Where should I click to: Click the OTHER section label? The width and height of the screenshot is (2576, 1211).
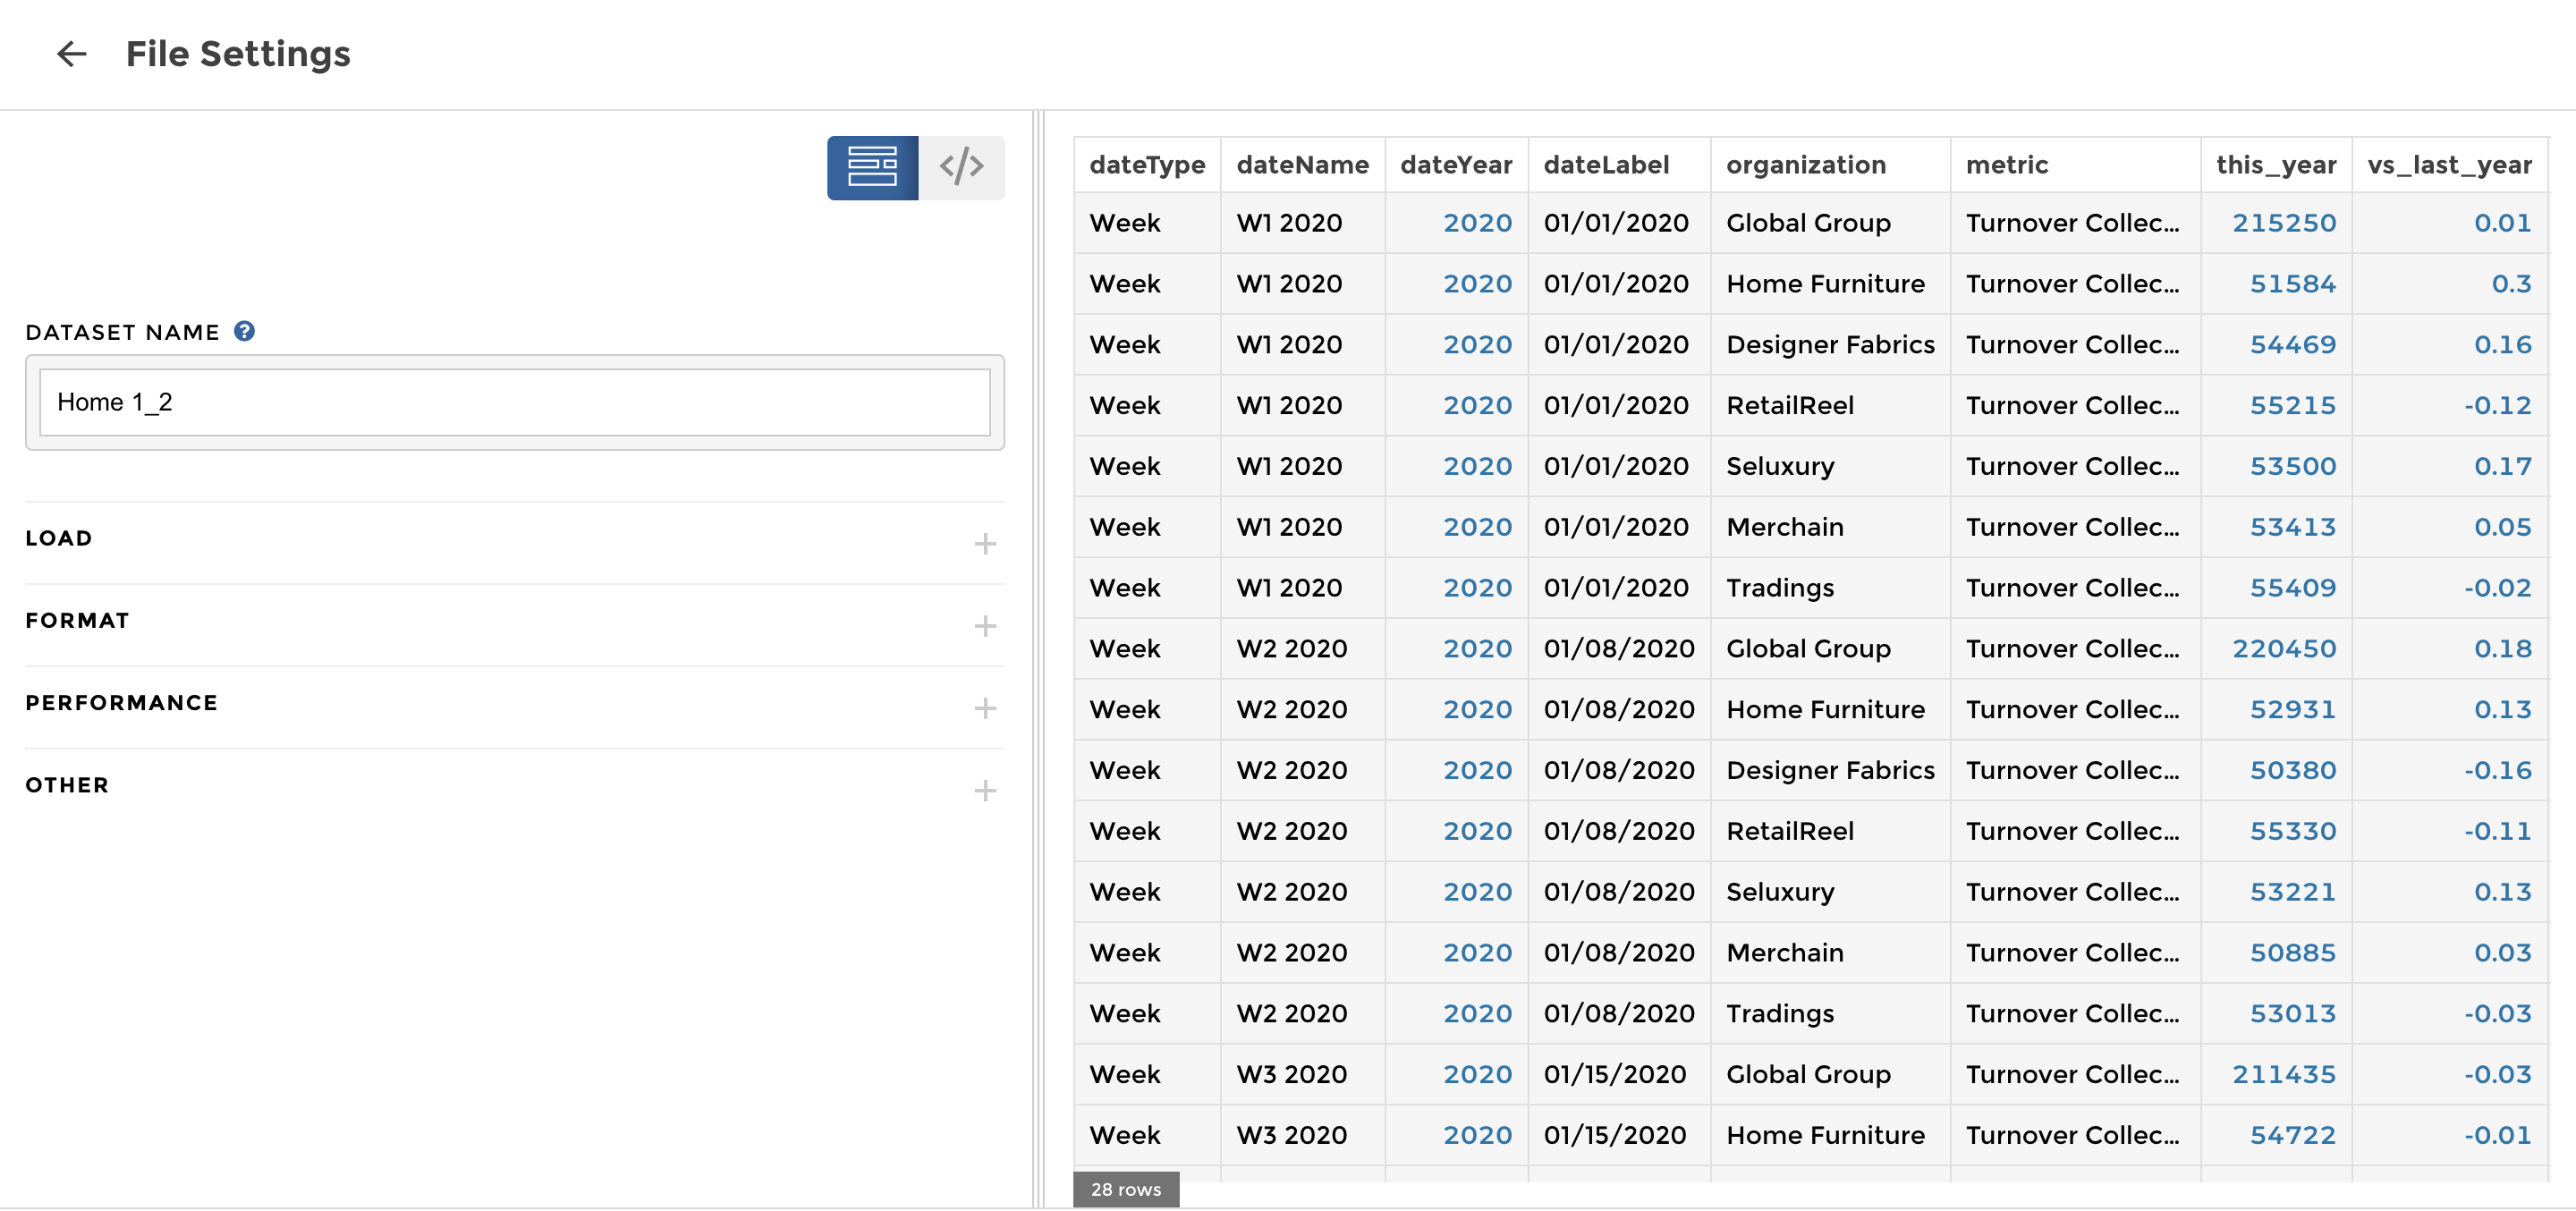[67, 785]
